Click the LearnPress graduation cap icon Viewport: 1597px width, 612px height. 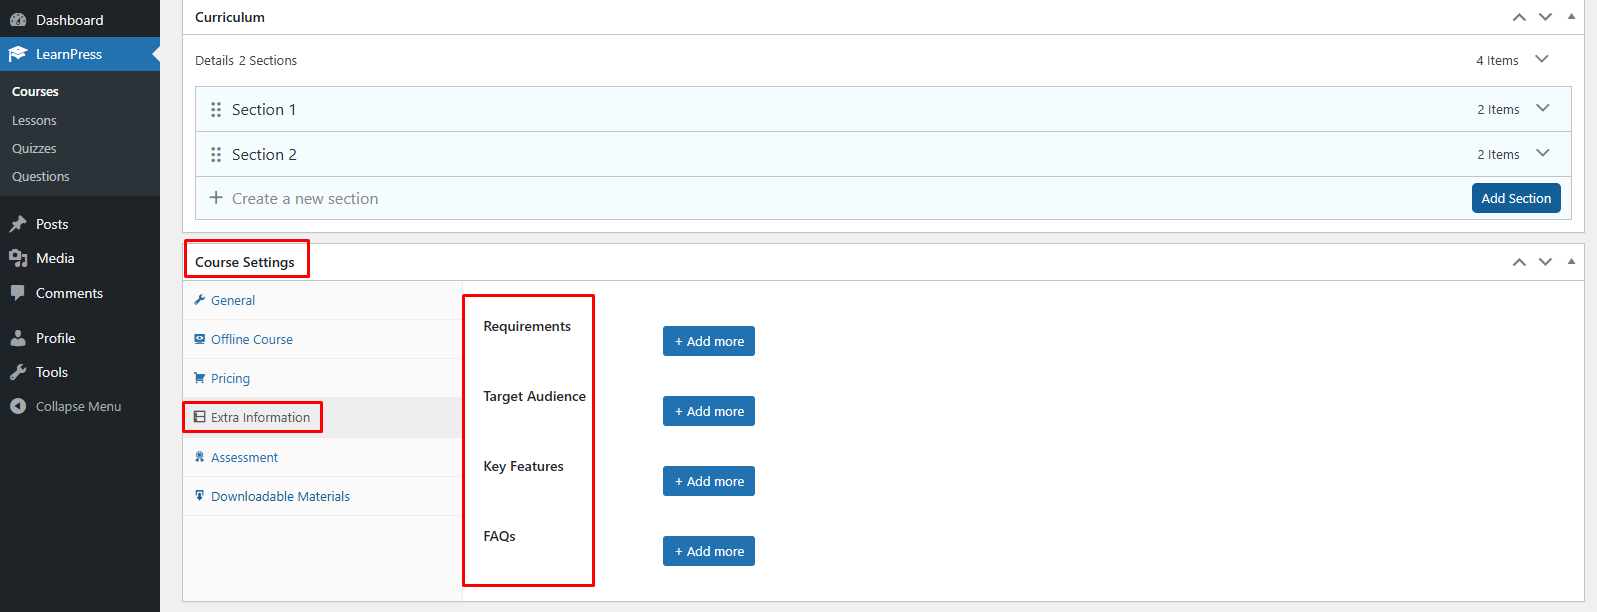18,54
